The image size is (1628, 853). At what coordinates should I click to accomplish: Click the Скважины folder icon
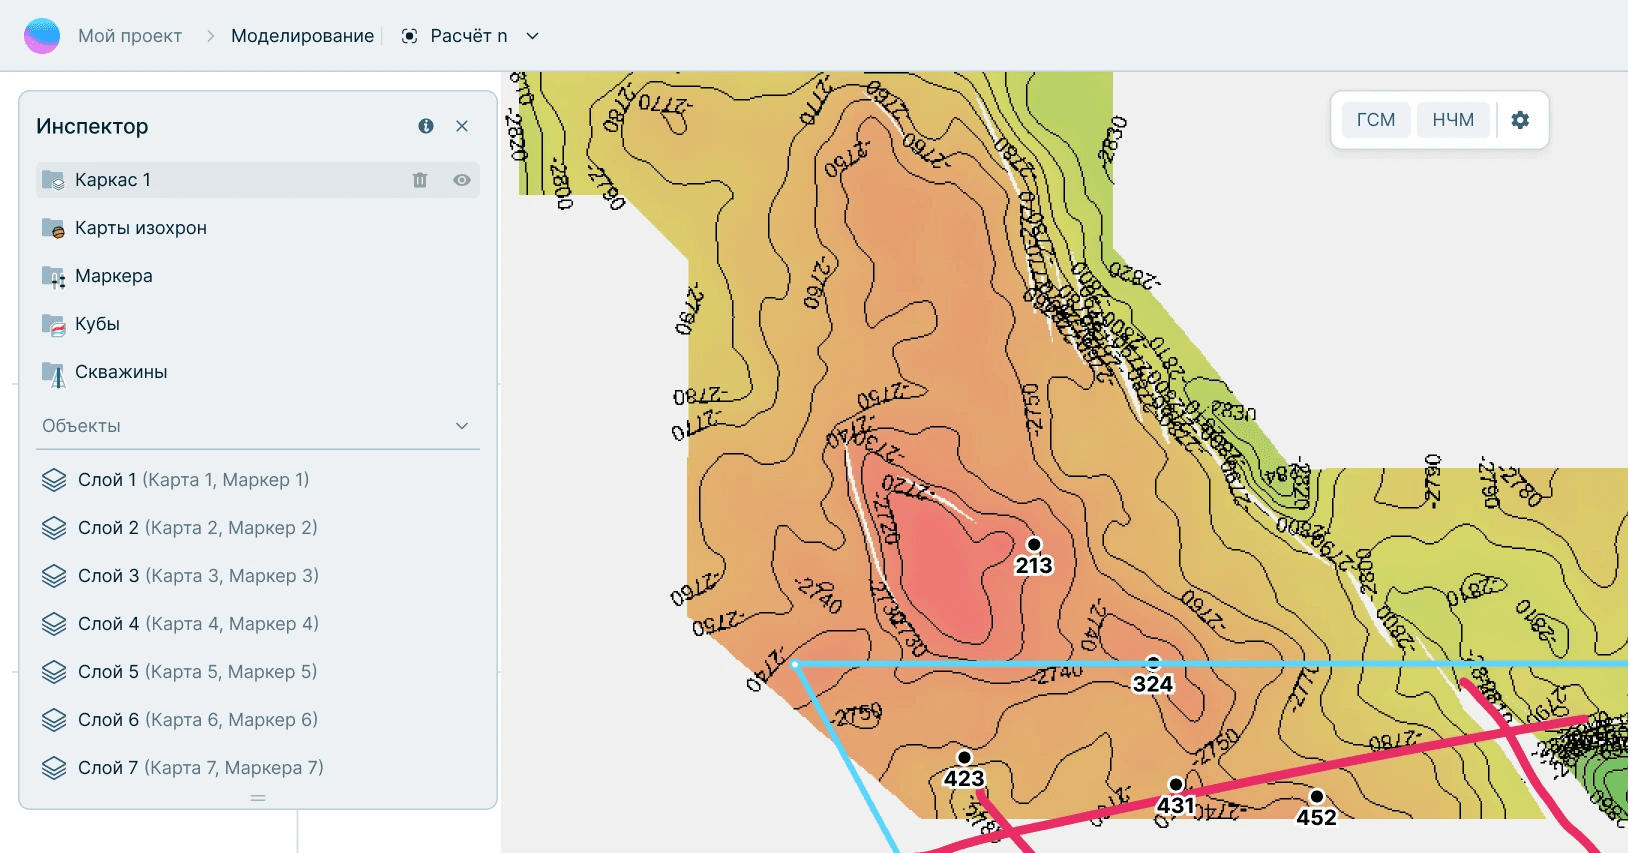point(53,373)
